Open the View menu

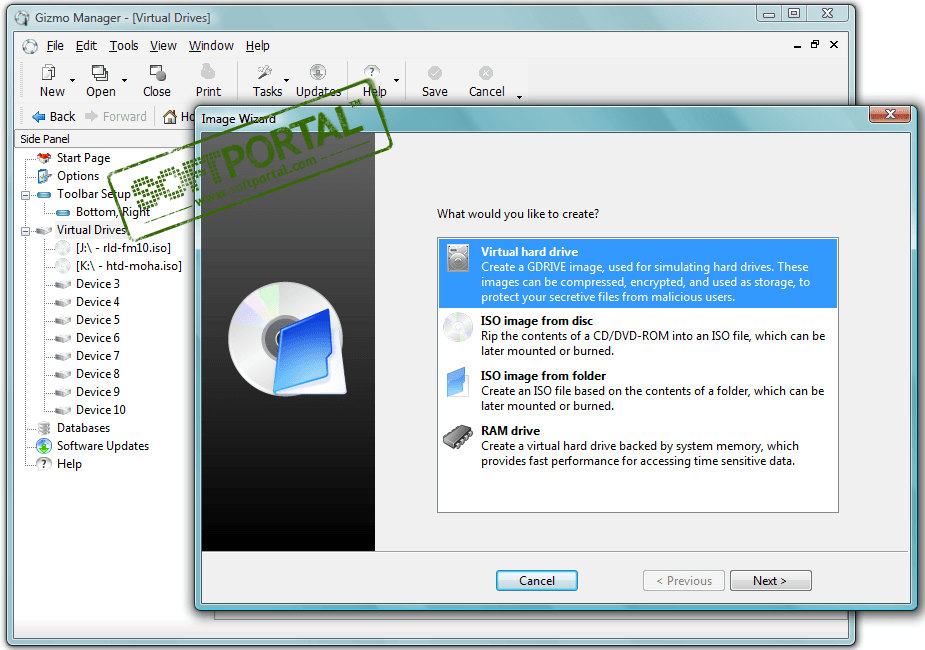(163, 46)
